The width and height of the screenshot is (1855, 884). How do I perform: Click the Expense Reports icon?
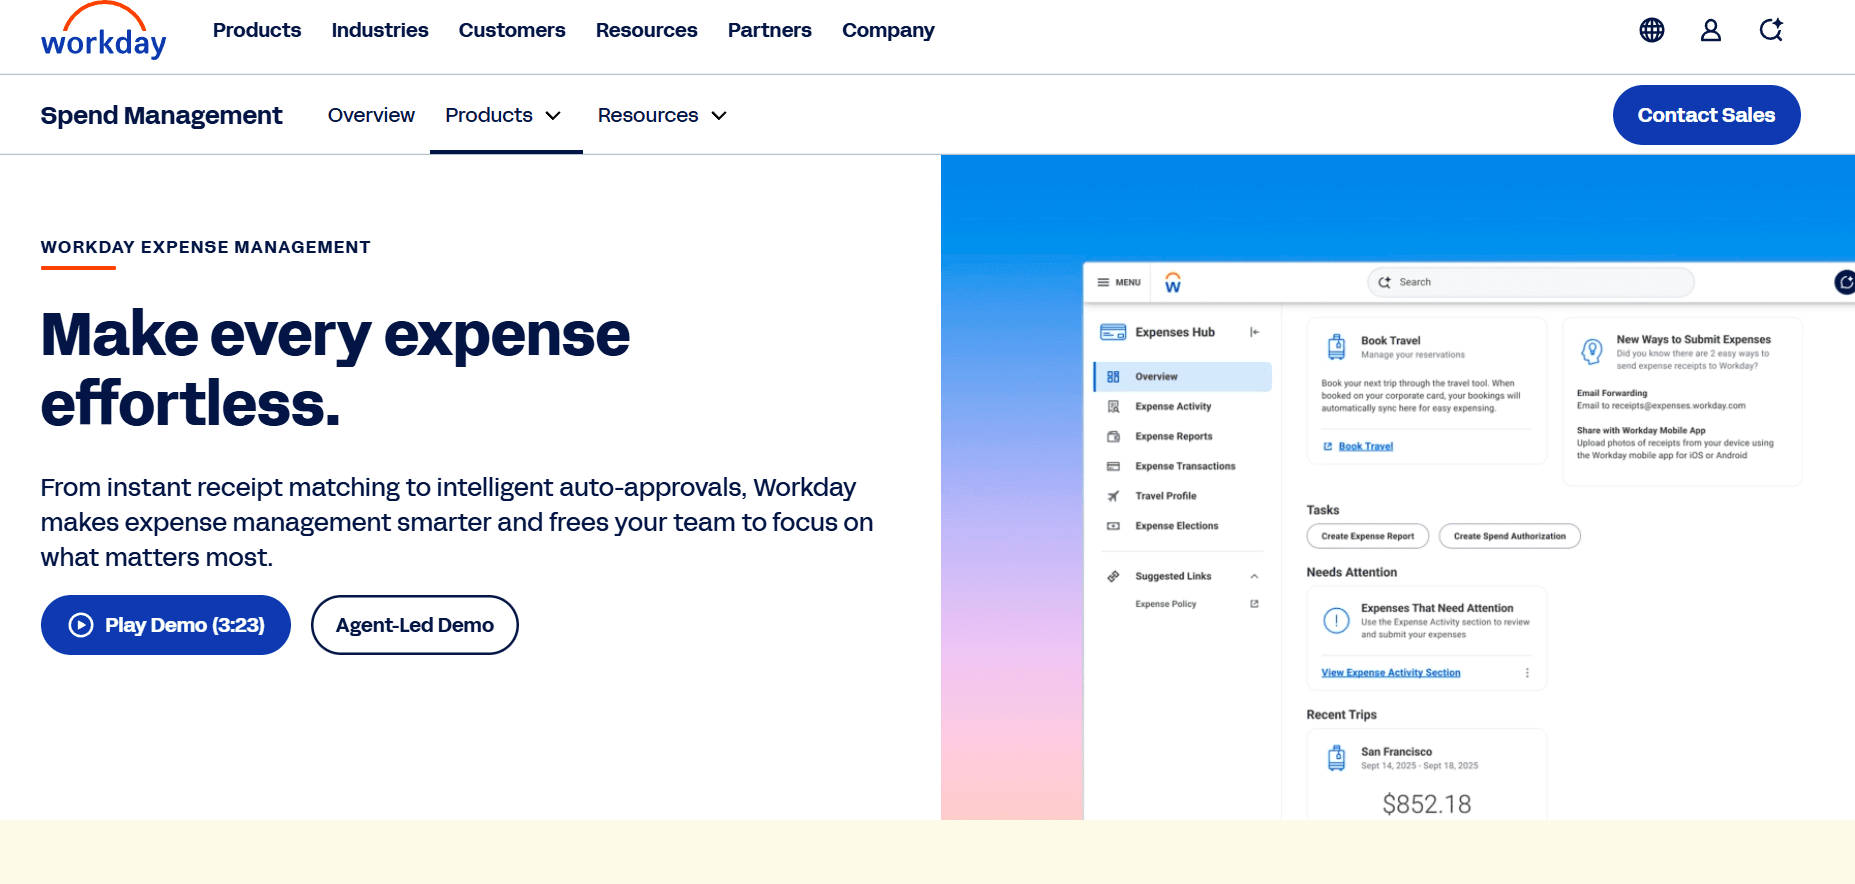[x=1113, y=437]
